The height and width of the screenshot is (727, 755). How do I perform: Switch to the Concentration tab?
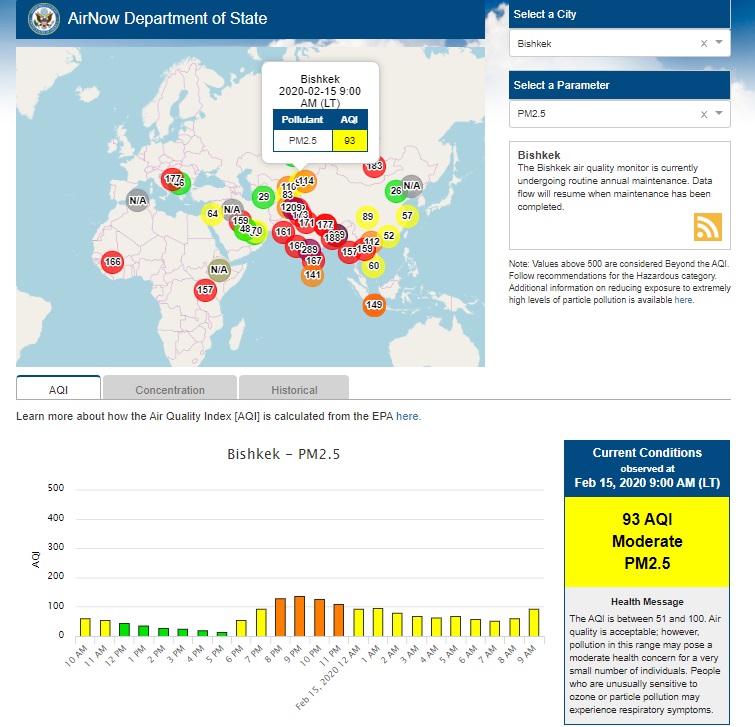pos(170,390)
